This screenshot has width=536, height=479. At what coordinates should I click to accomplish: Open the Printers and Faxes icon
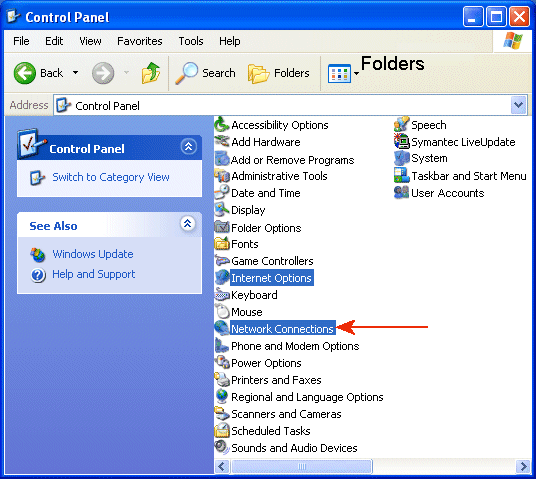[x=222, y=380]
